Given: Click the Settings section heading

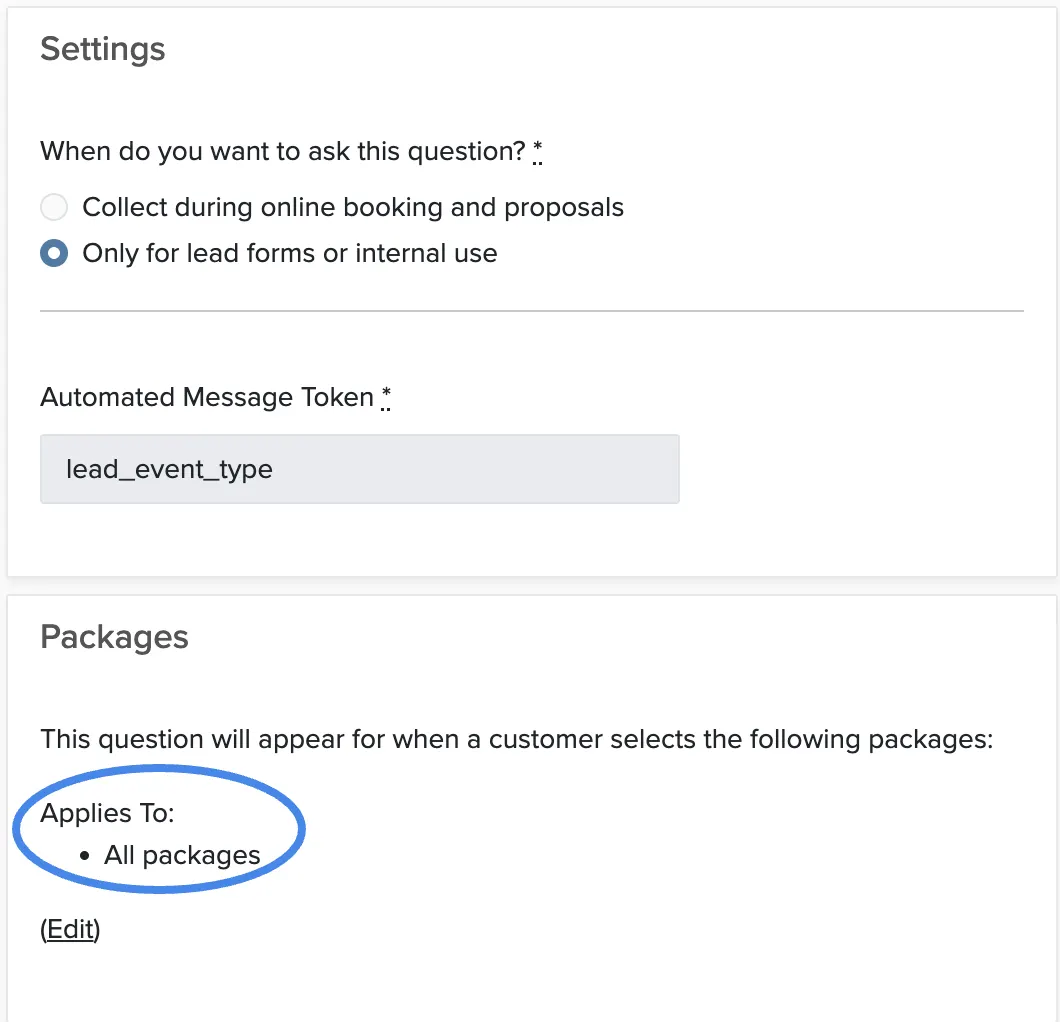Looking at the screenshot, I should 103,49.
